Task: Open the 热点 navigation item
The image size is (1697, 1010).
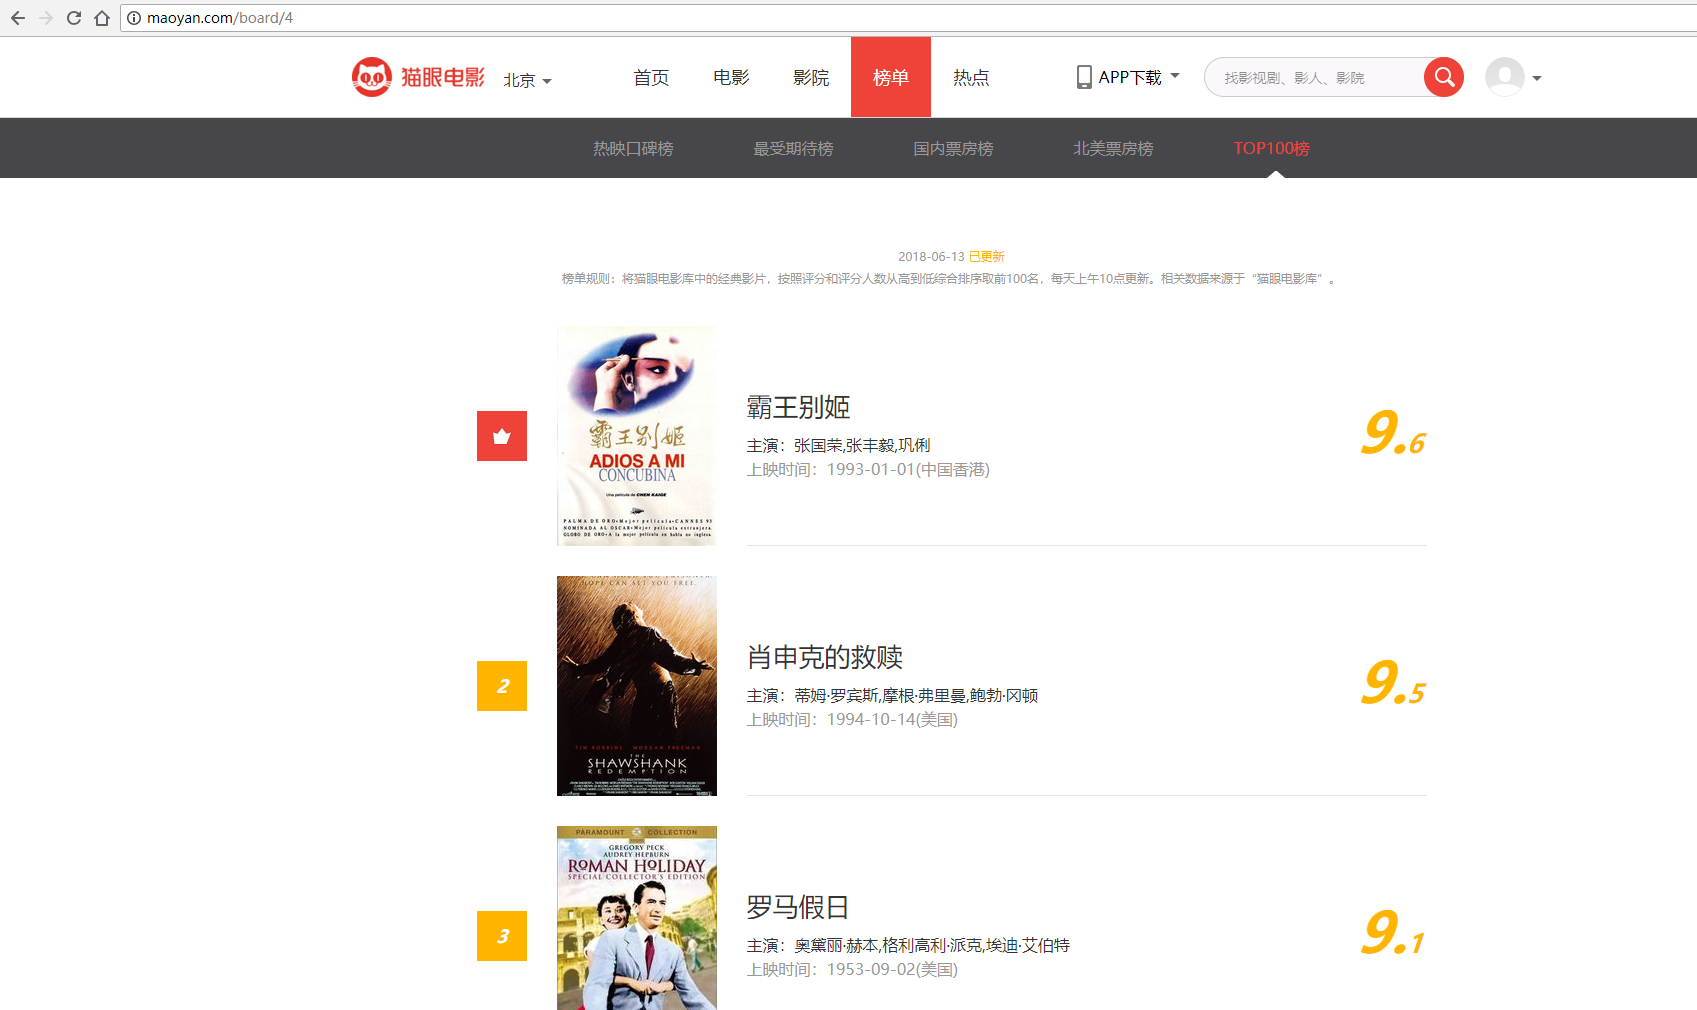Action: tap(971, 77)
